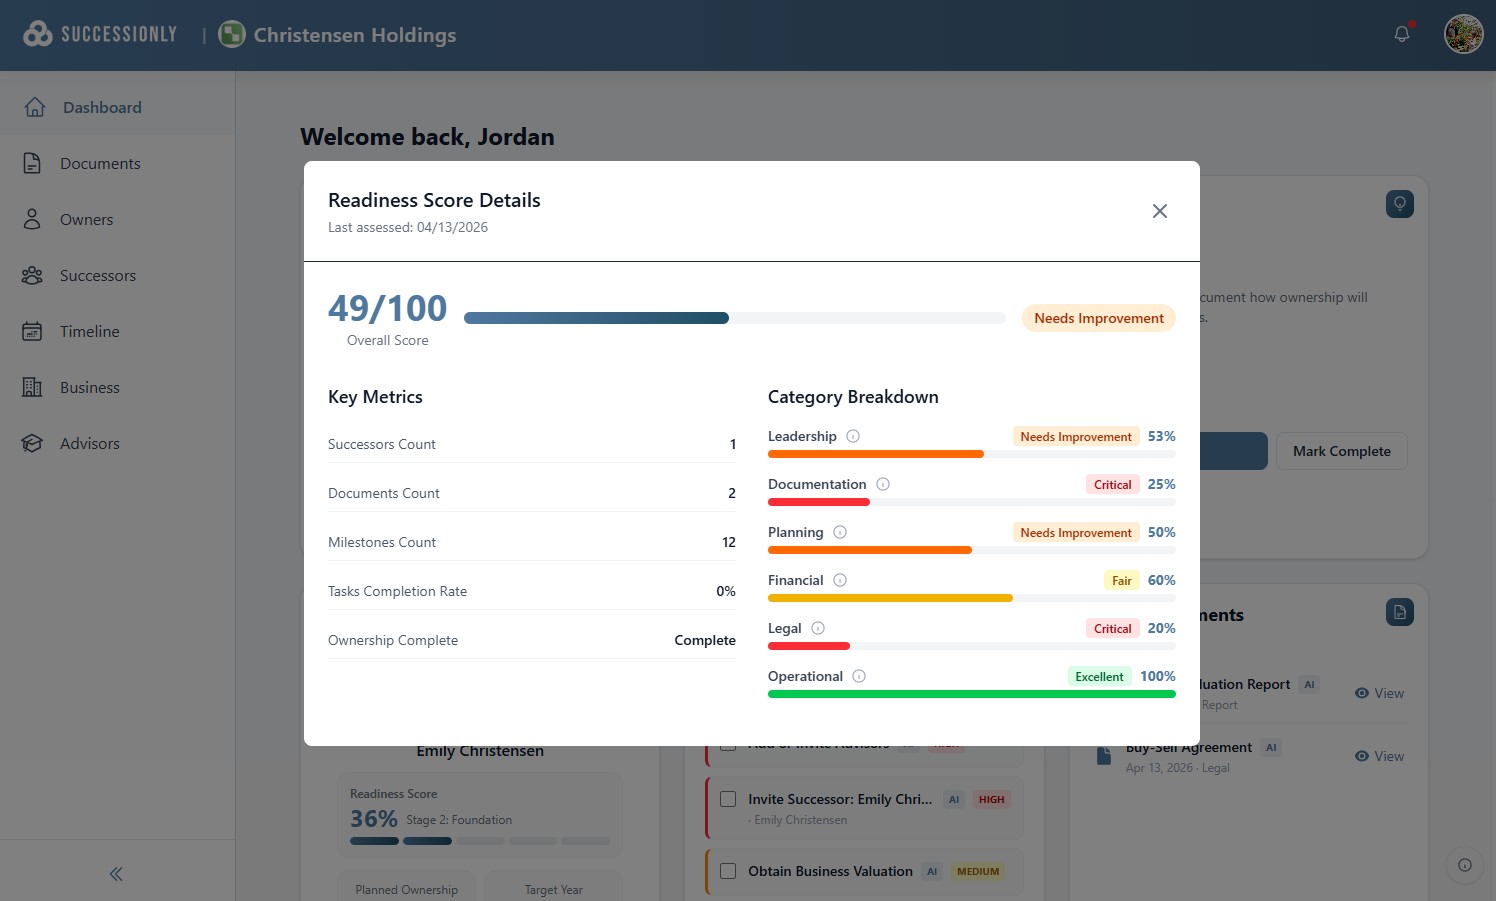Click the Timeline calendar icon in sidebar
This screenshot has height=901, width=1496.
pyautogui.click(x=31, y=331)
